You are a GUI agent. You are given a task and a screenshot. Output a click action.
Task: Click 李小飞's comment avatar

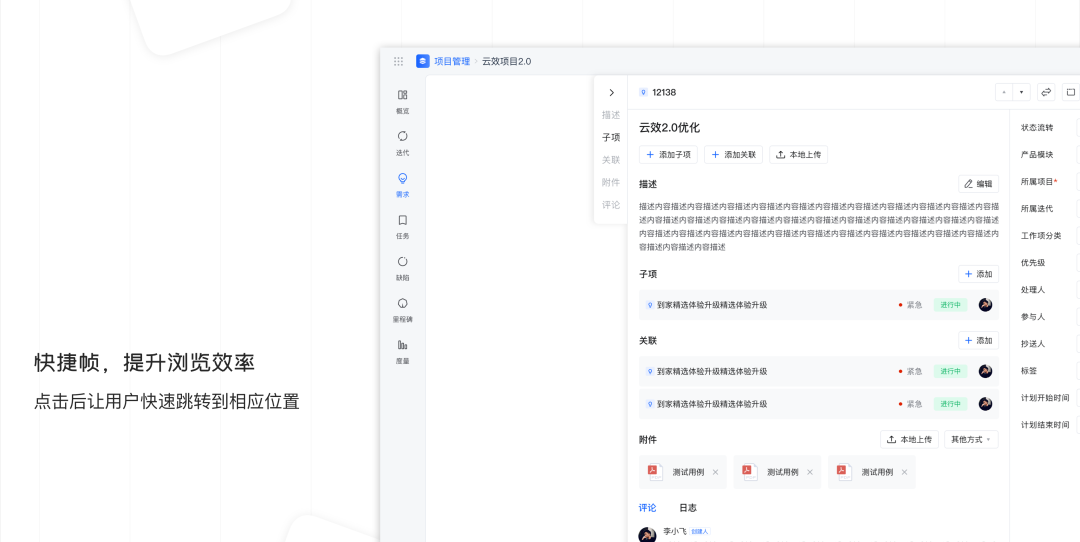pyautogui.click(x=647, y=535)
